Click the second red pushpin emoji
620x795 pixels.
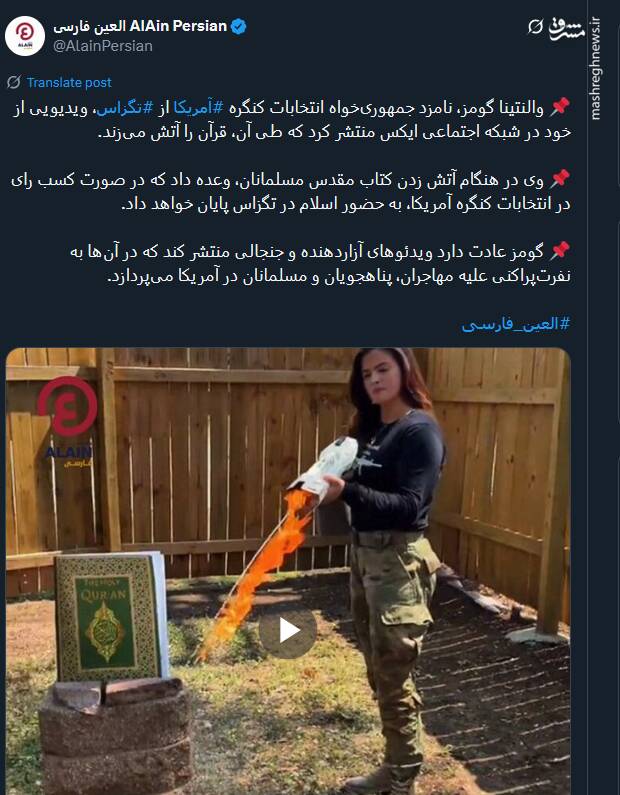(x=560, y=179)
